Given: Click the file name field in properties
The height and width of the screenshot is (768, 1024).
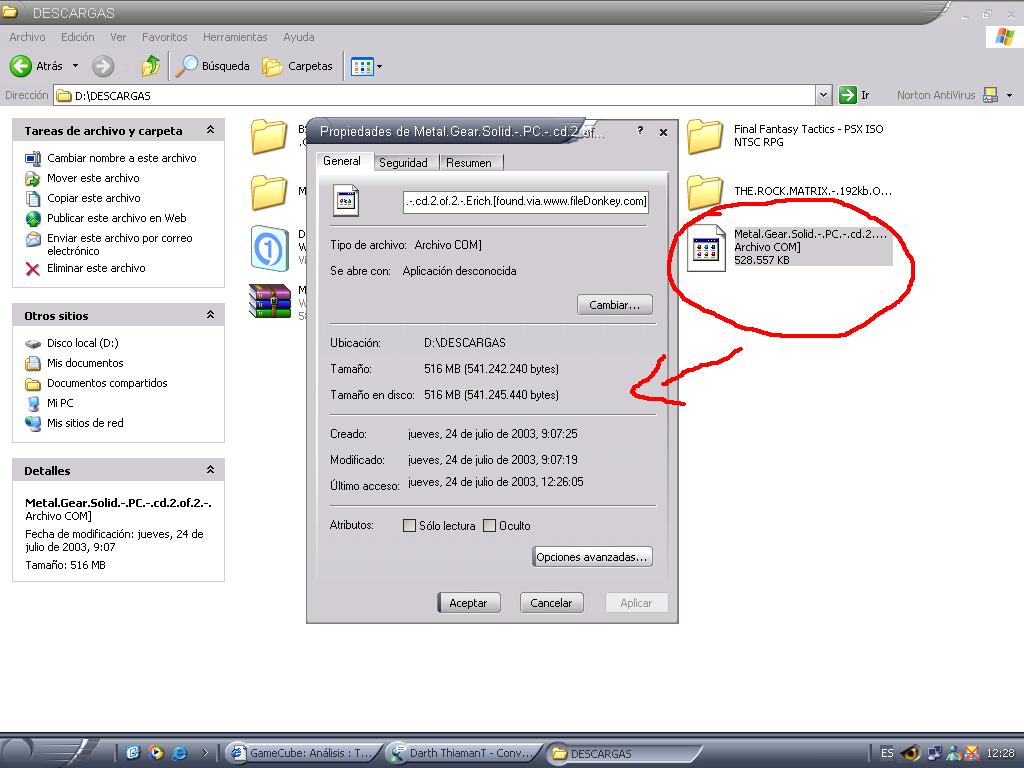Looking at the screenshot, I should pyautogui.click(x=526, y=201).
